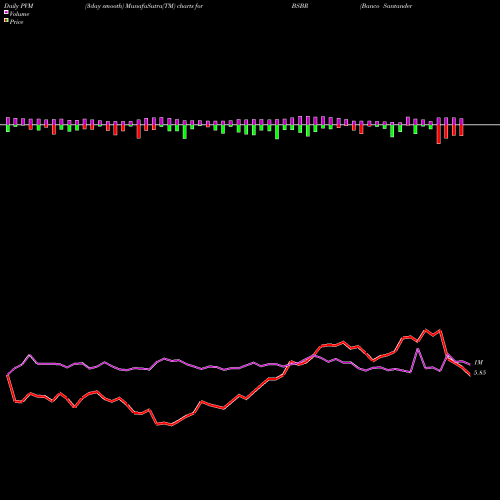The height and width of the screenshot is (500, 500).
Task: Click the red-green Price legend swatch
Action: 6,21
